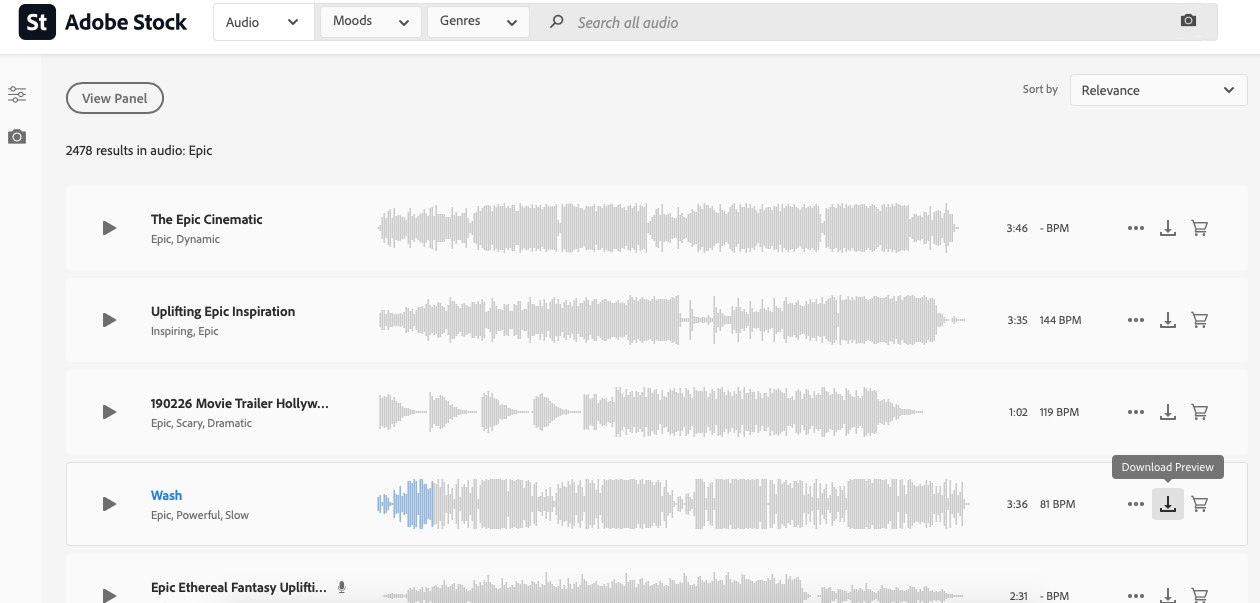Click the View Panel button

(x=115, y=98)
